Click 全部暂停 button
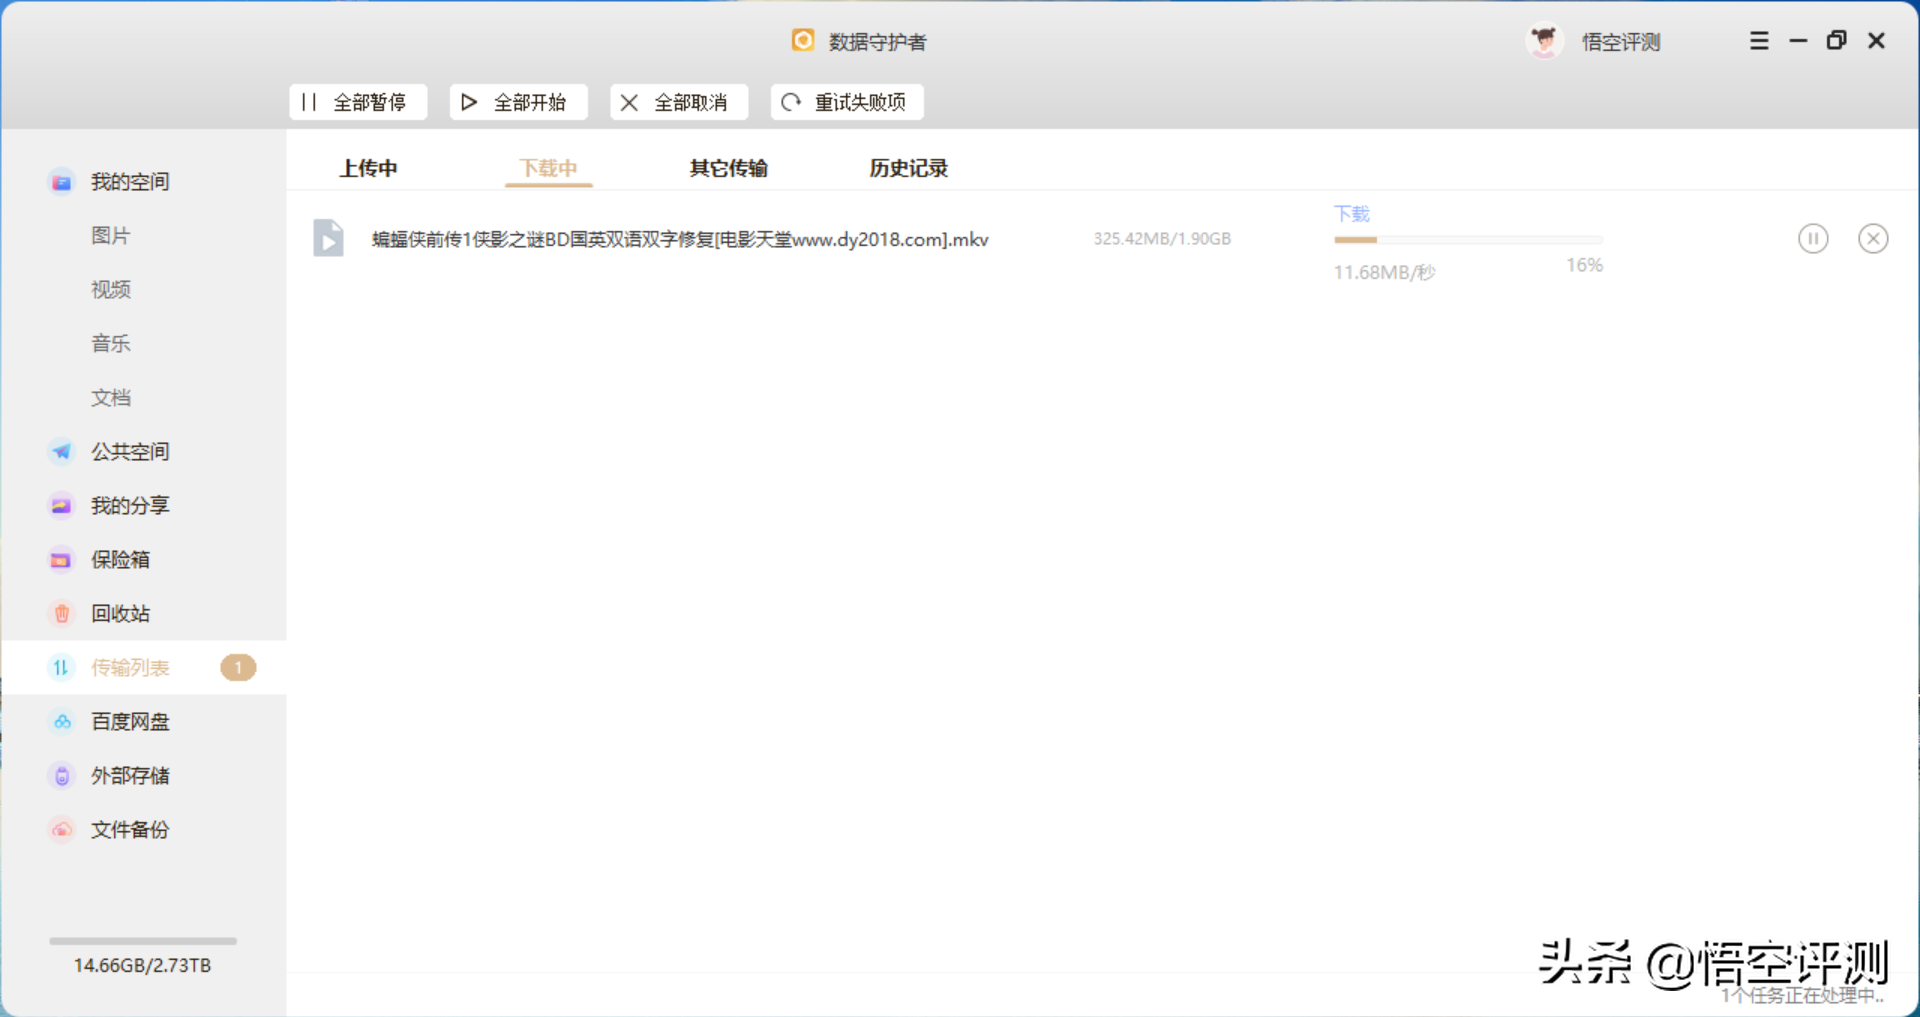Viewport: 1920px width, 1017px height. (x=358, y=102)
